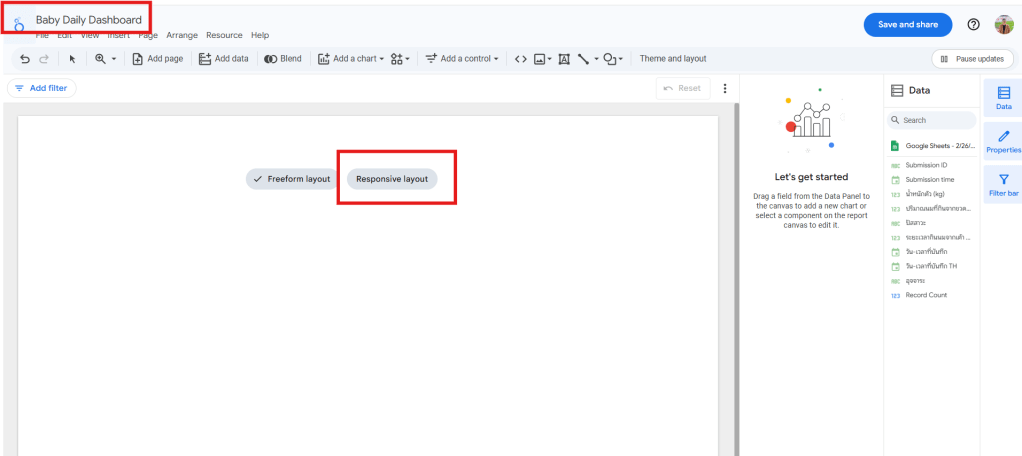Open Theme and layout settings
1022x456 pixels.
point(672,59)
